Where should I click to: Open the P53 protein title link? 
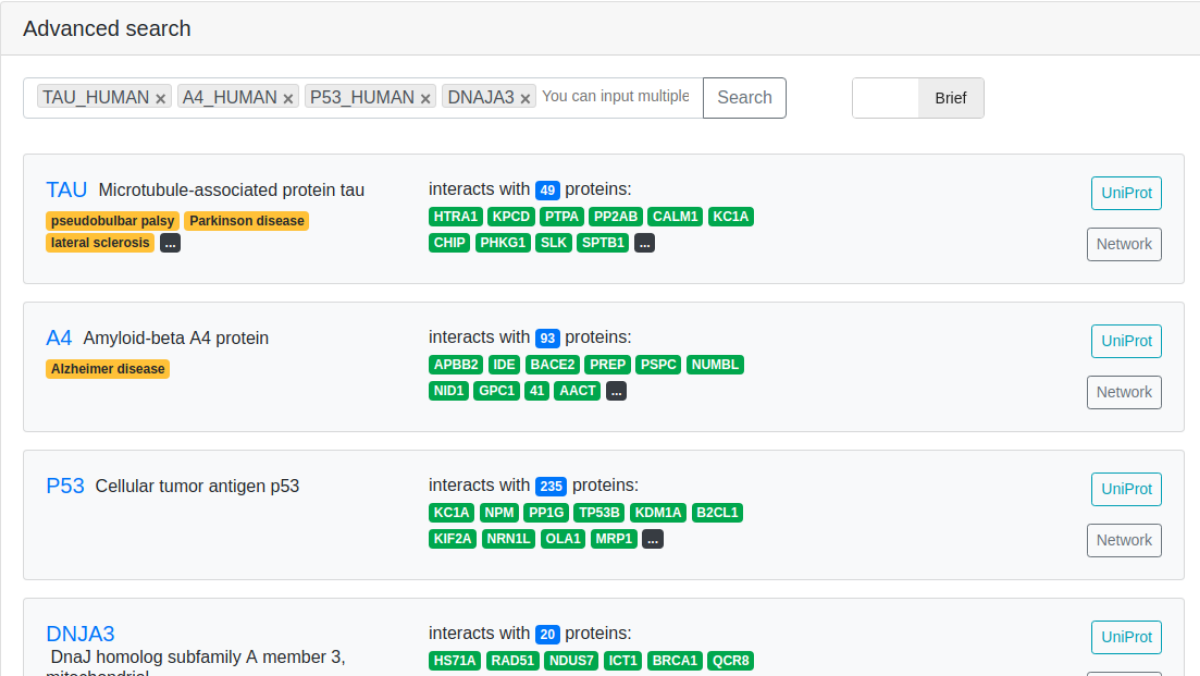[65, 486]
